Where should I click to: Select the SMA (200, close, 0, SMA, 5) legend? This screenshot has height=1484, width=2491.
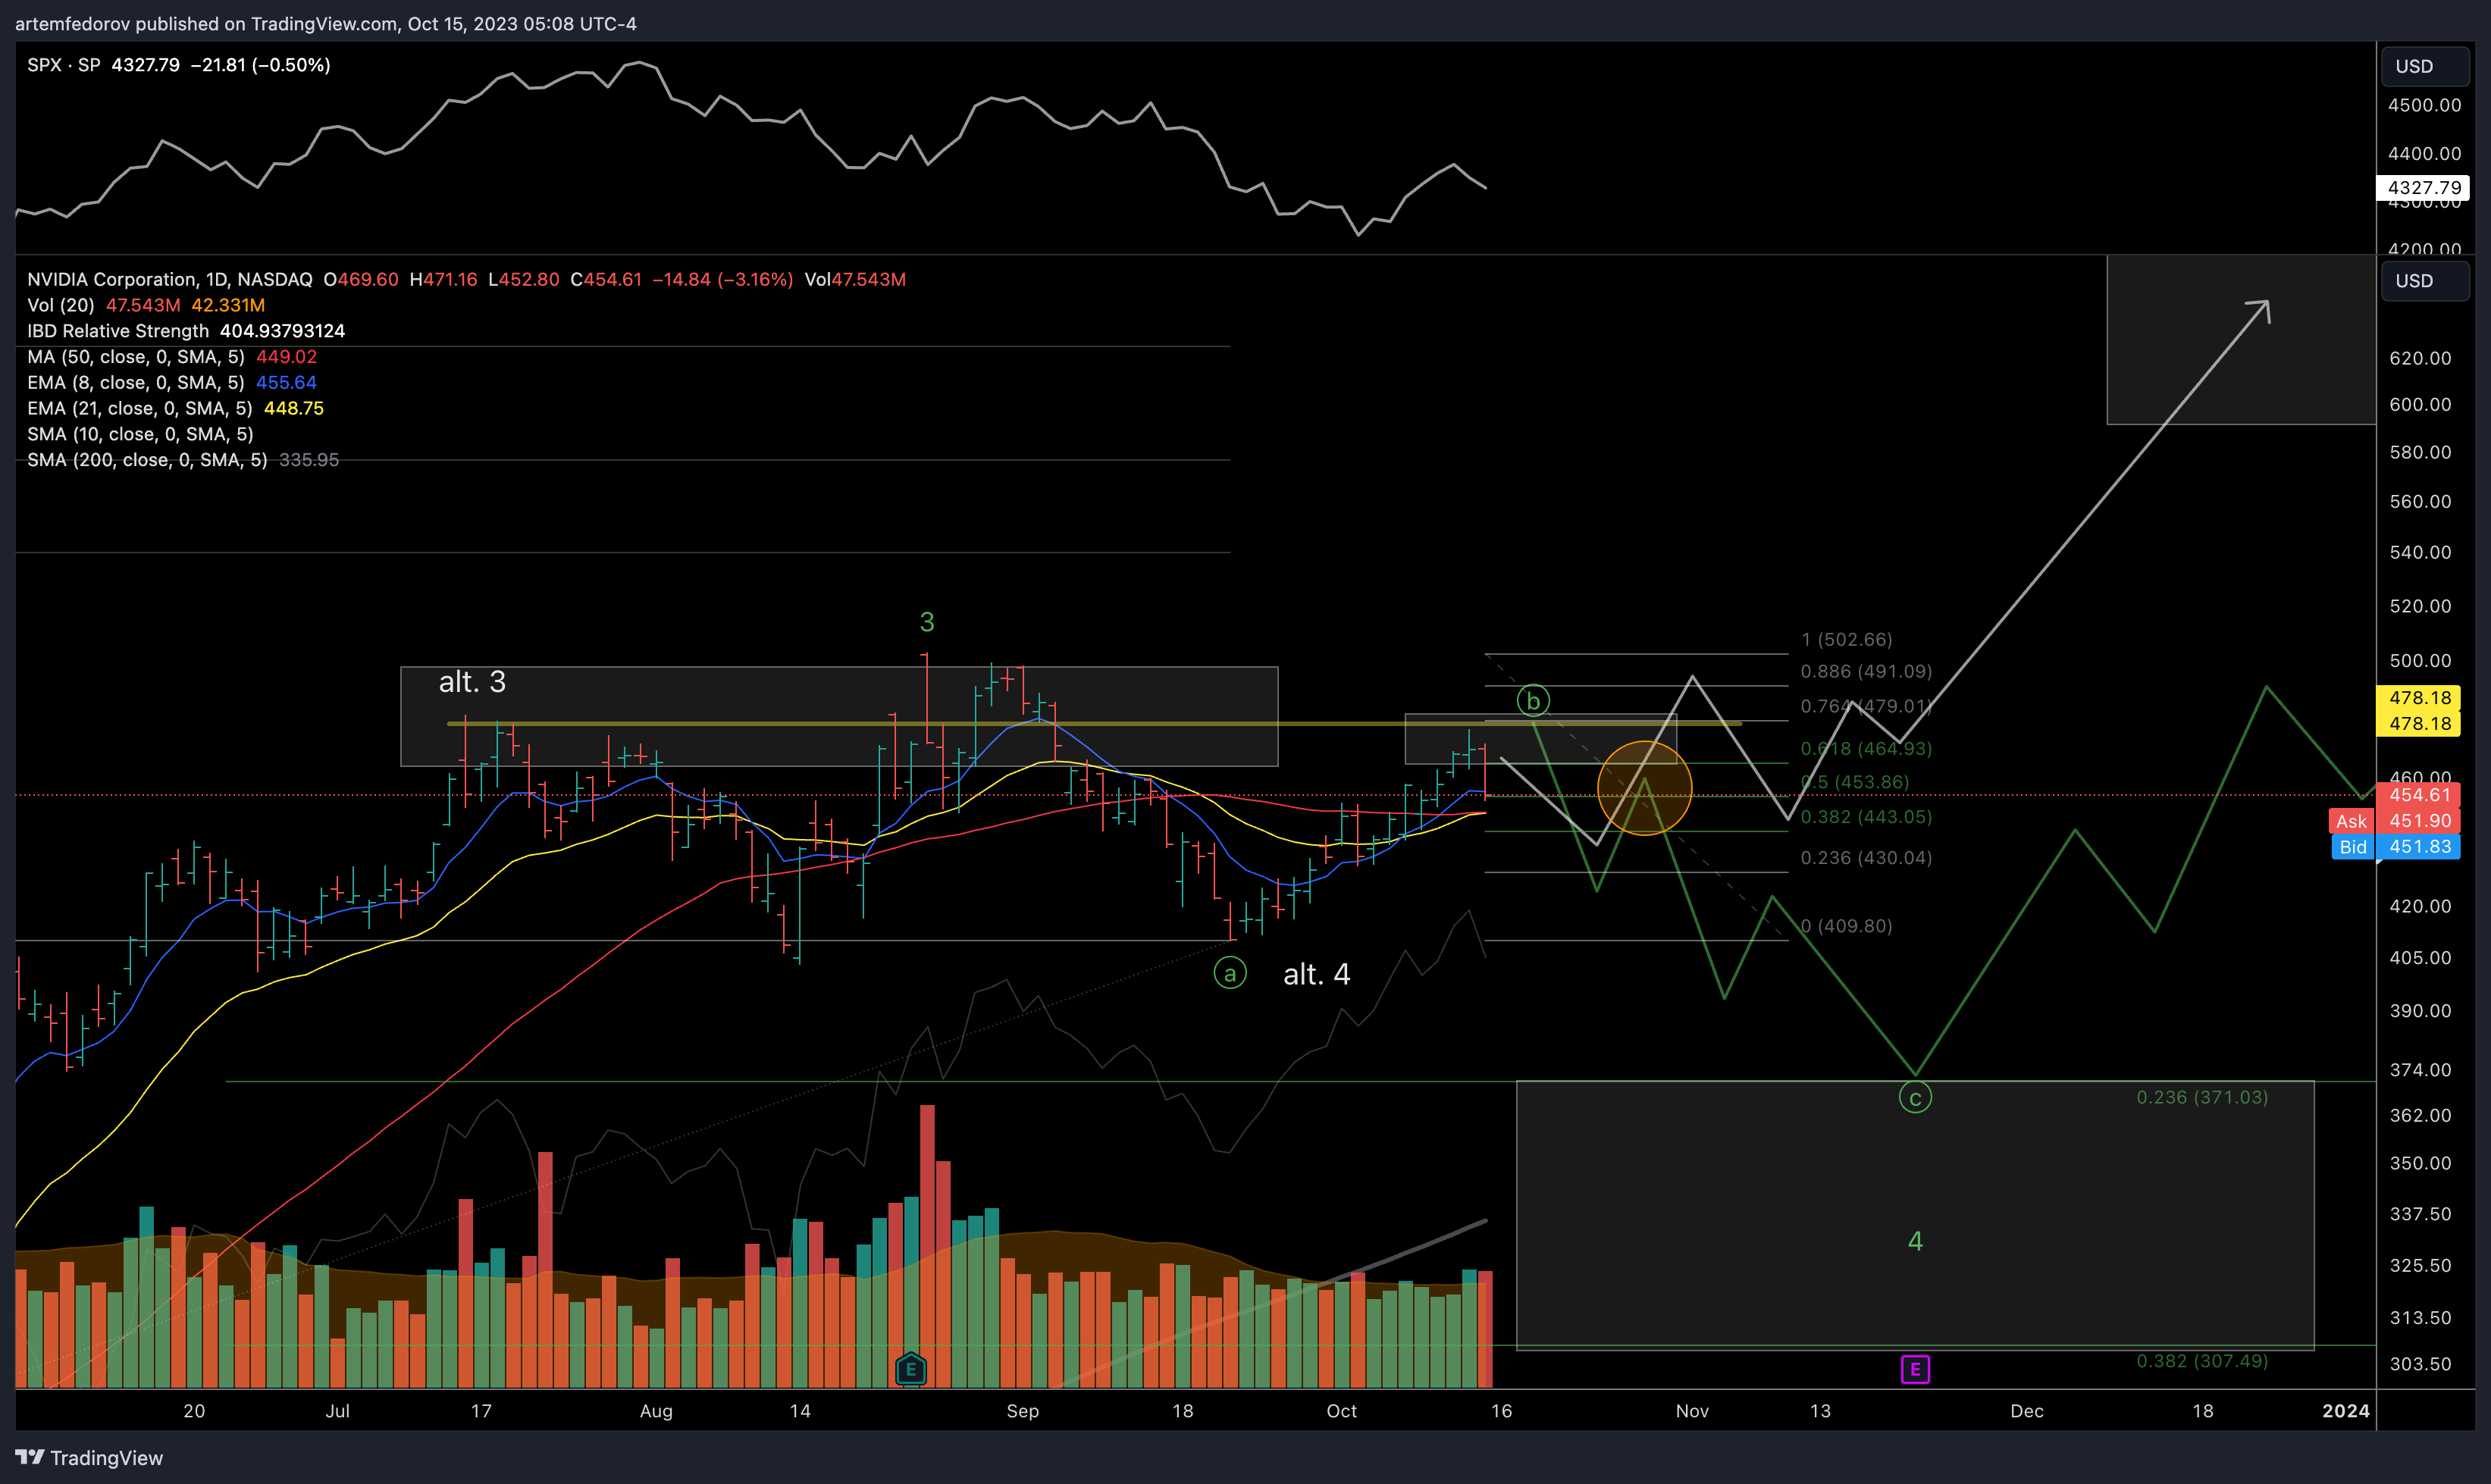(147, 460)
